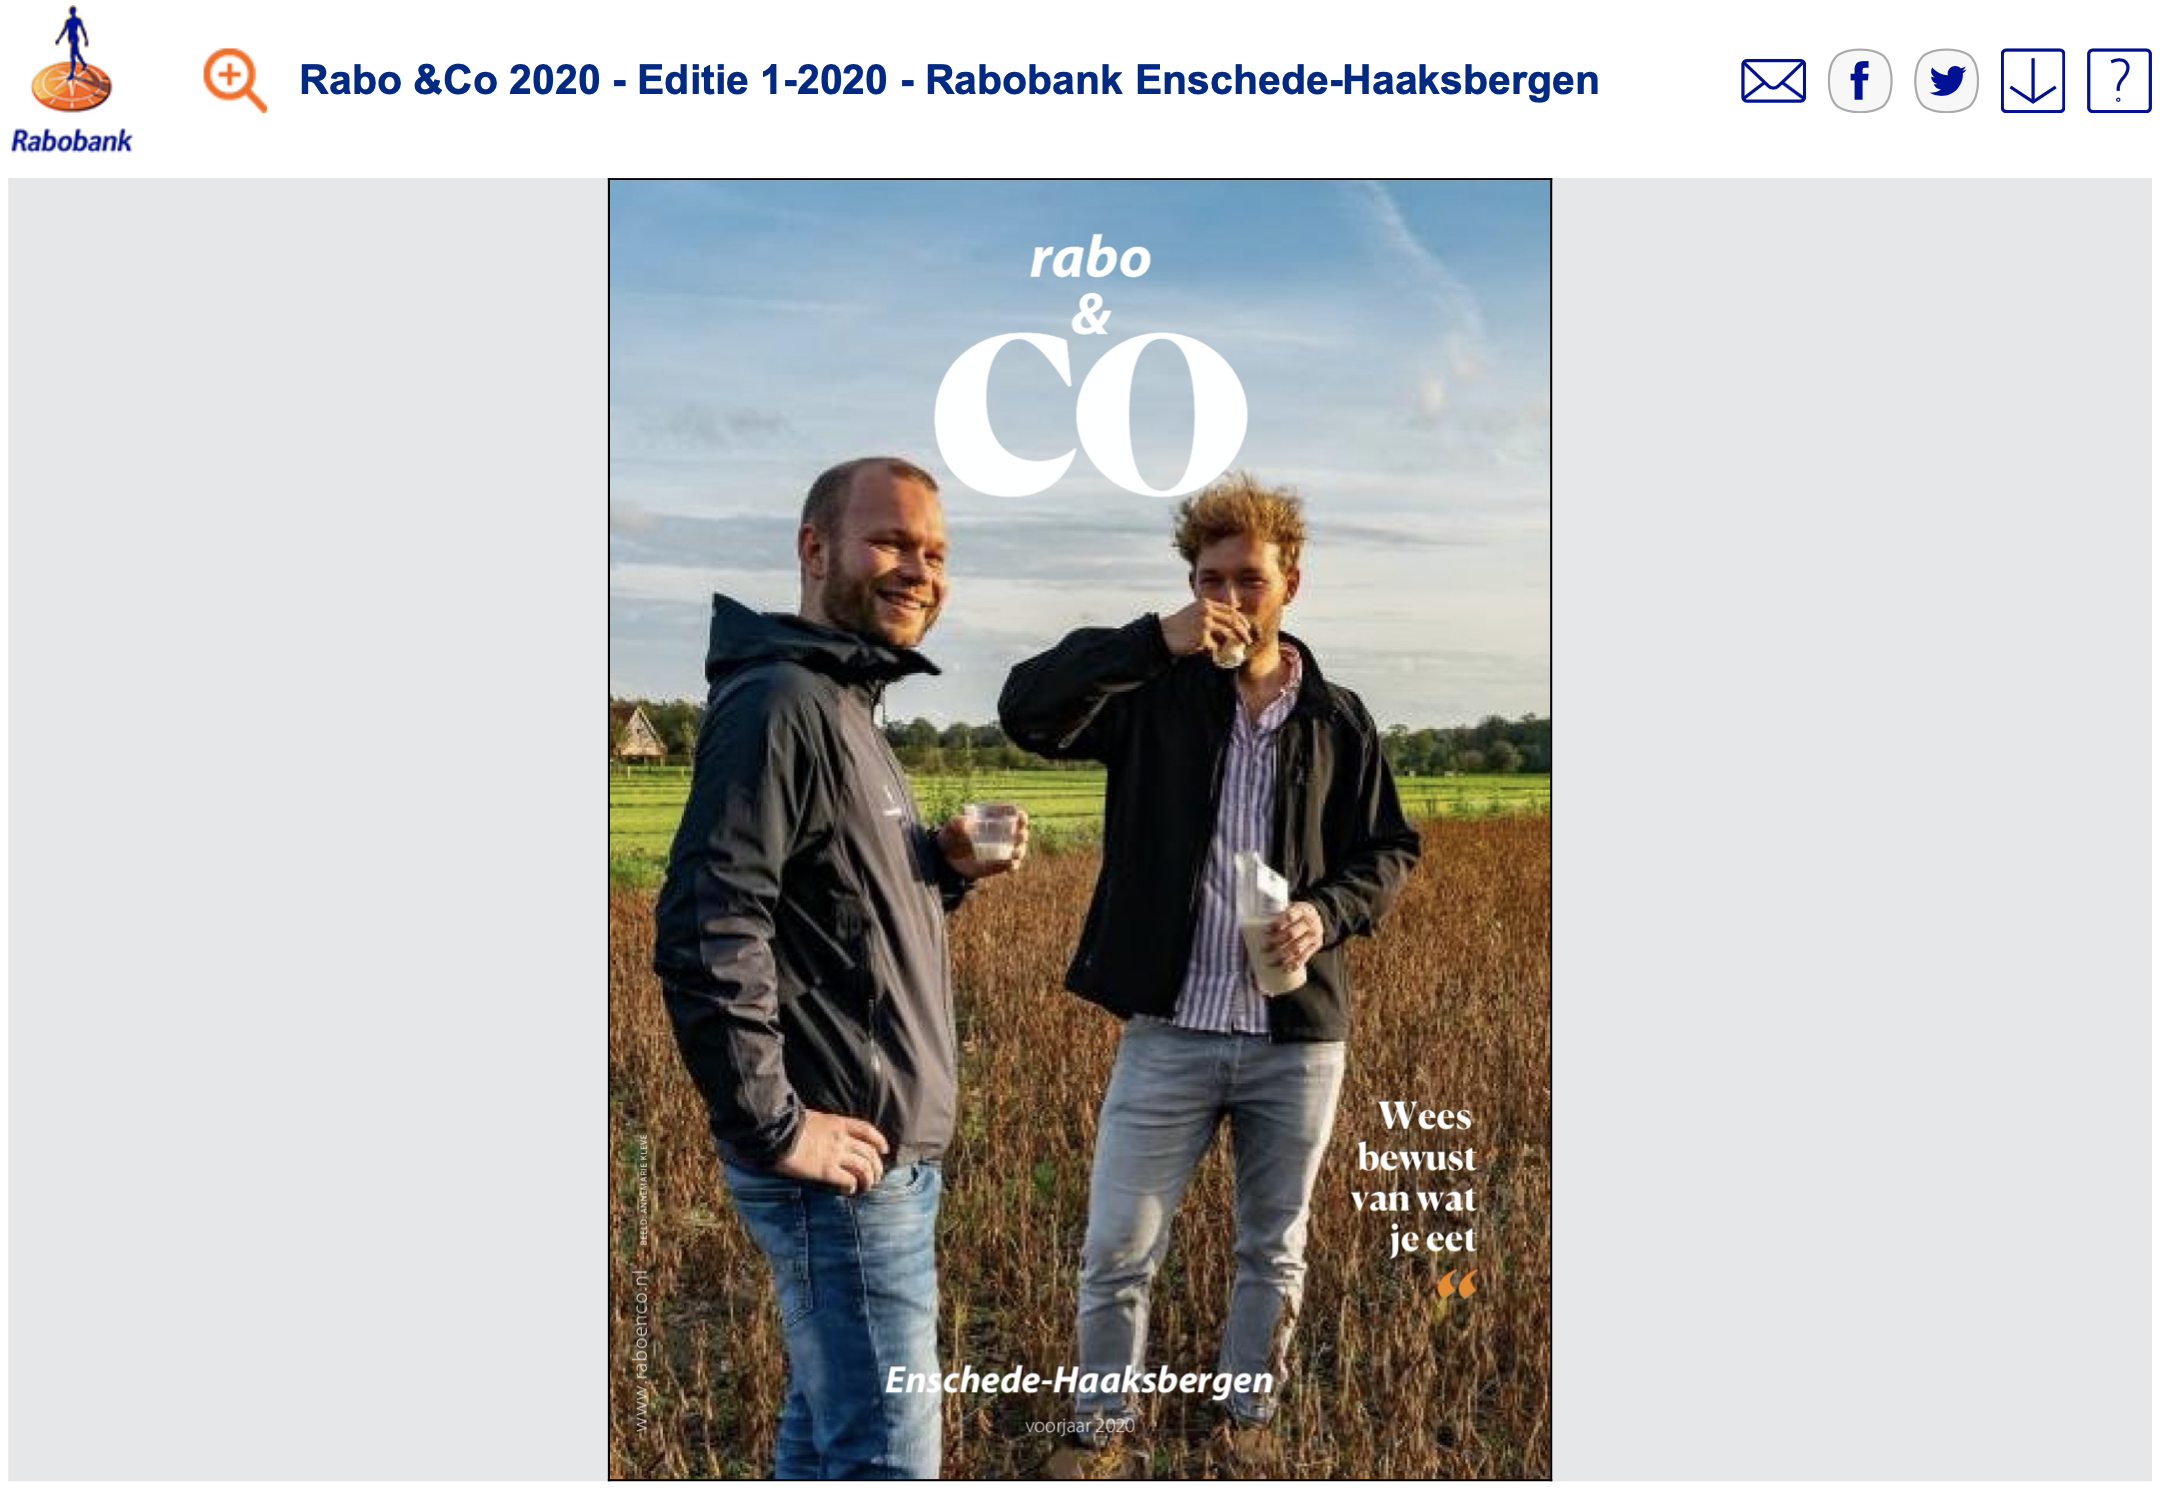Click the large white CO letters on the cover
This screenshot has width=2172, height=1502.
(1090, 414)
